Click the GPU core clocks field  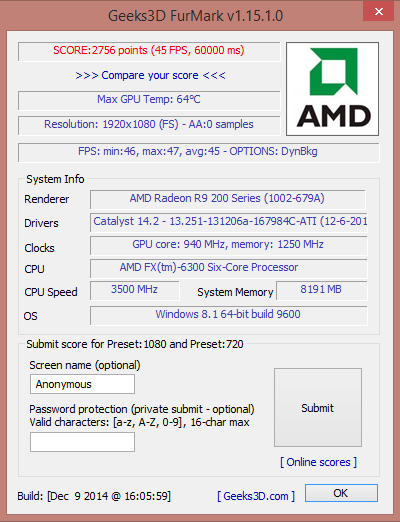point(229,245)
